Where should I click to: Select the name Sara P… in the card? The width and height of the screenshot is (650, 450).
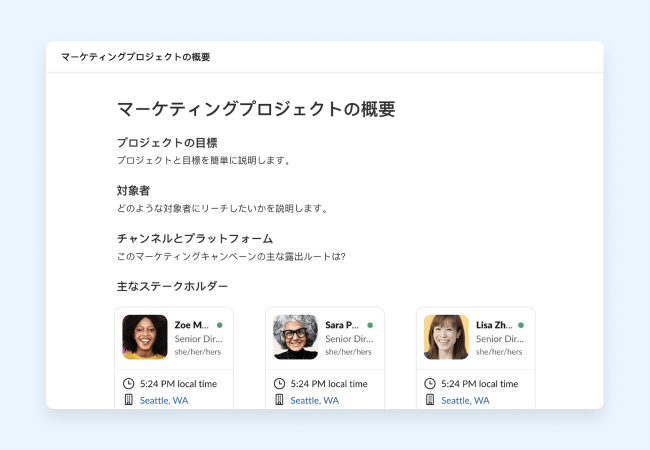[x=342, y=325]
